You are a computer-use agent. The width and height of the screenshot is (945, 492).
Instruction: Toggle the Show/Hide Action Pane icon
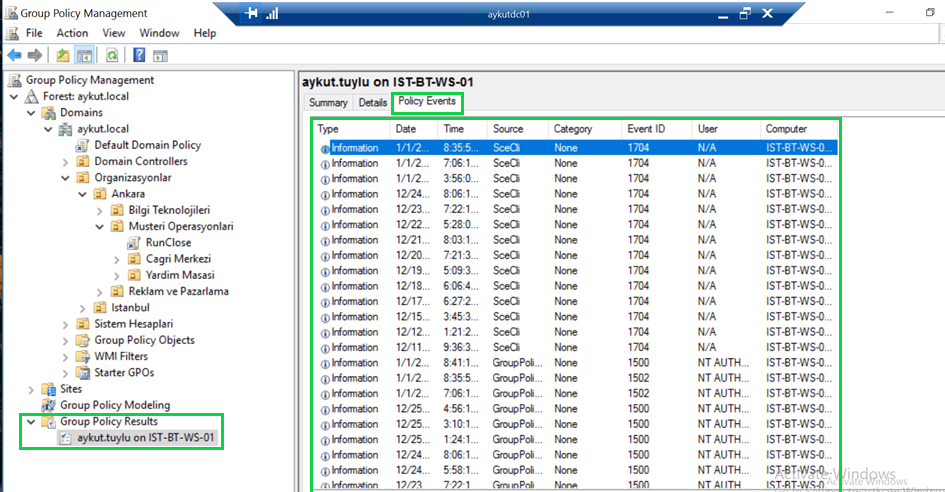160,55
